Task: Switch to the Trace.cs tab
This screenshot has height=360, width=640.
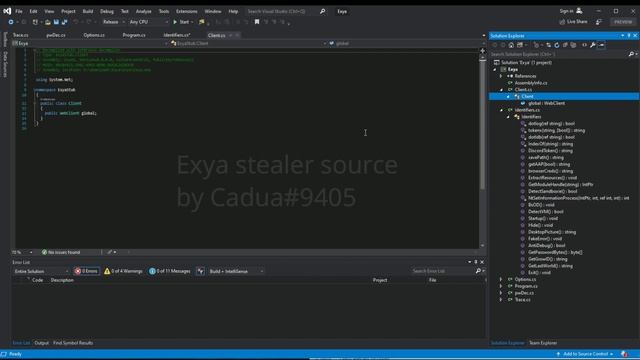Action: click(20, 35)
